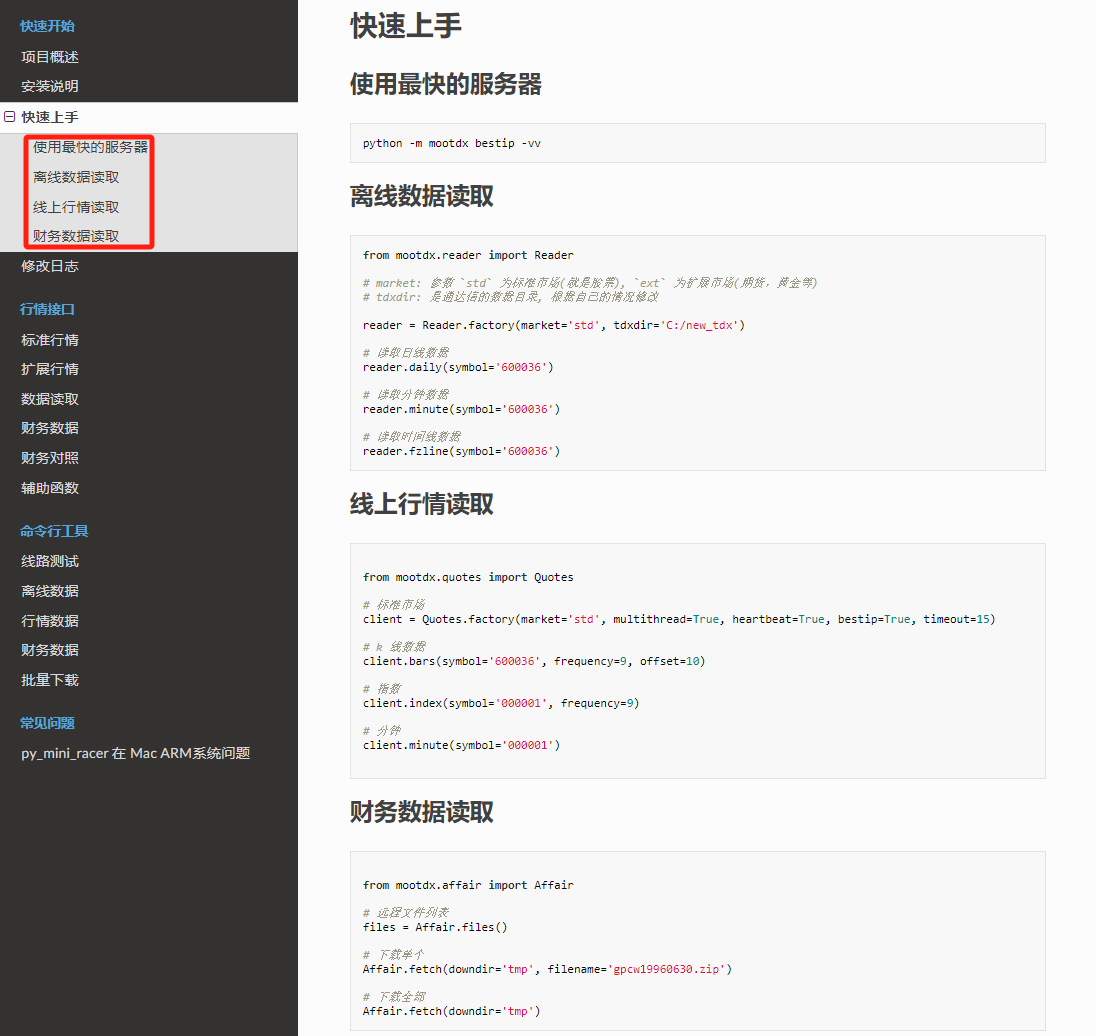
Task: Click the reader.fzline(symbol='600036') line
Action: (461, 451)
